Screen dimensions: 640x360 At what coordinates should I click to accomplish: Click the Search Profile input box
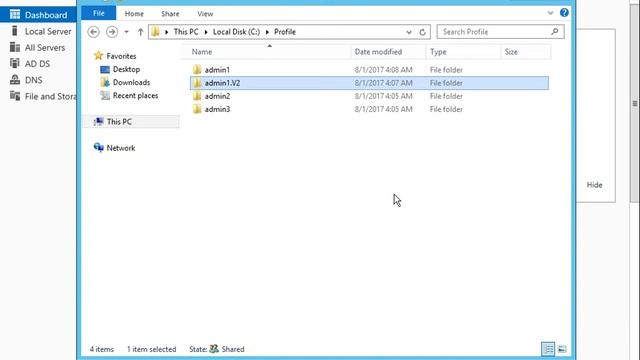coord(500,32)
